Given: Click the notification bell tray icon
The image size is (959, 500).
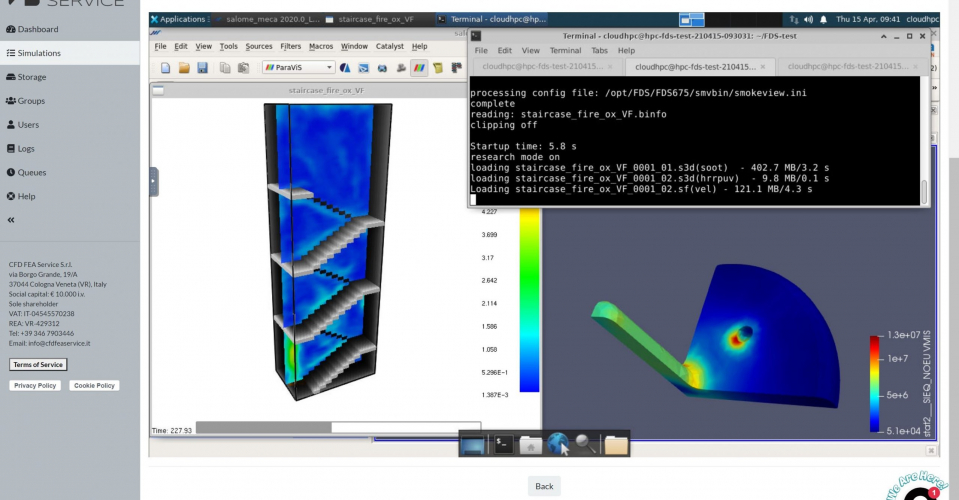Looking at the screenshot, I should [x=823, y=20].
